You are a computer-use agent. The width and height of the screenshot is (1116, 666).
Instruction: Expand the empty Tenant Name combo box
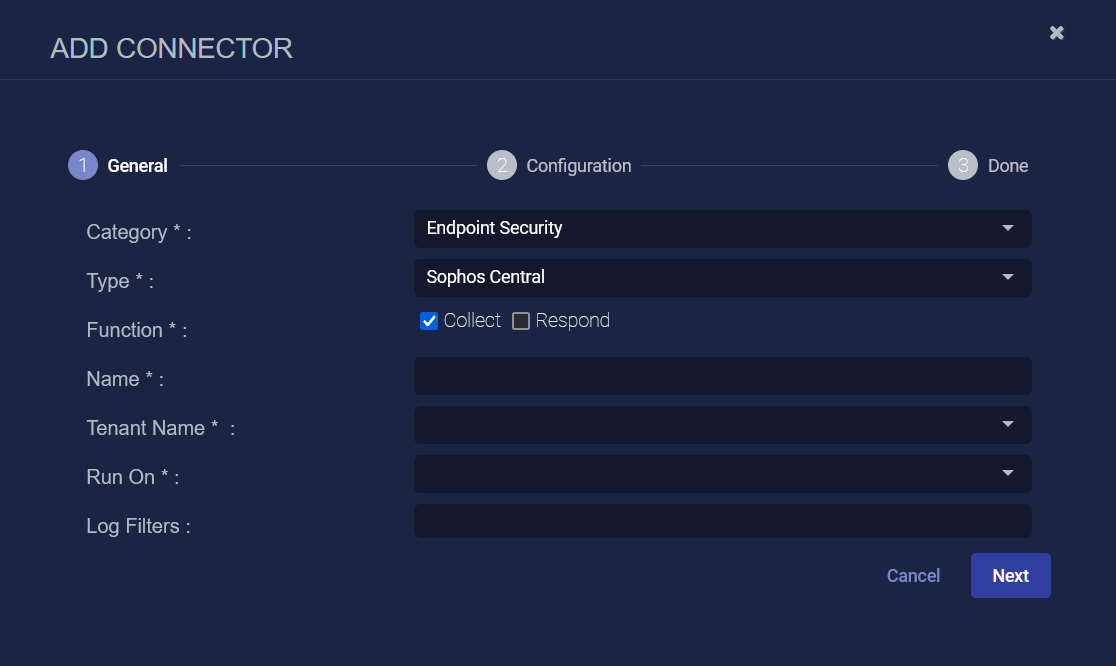pos(700,424)
